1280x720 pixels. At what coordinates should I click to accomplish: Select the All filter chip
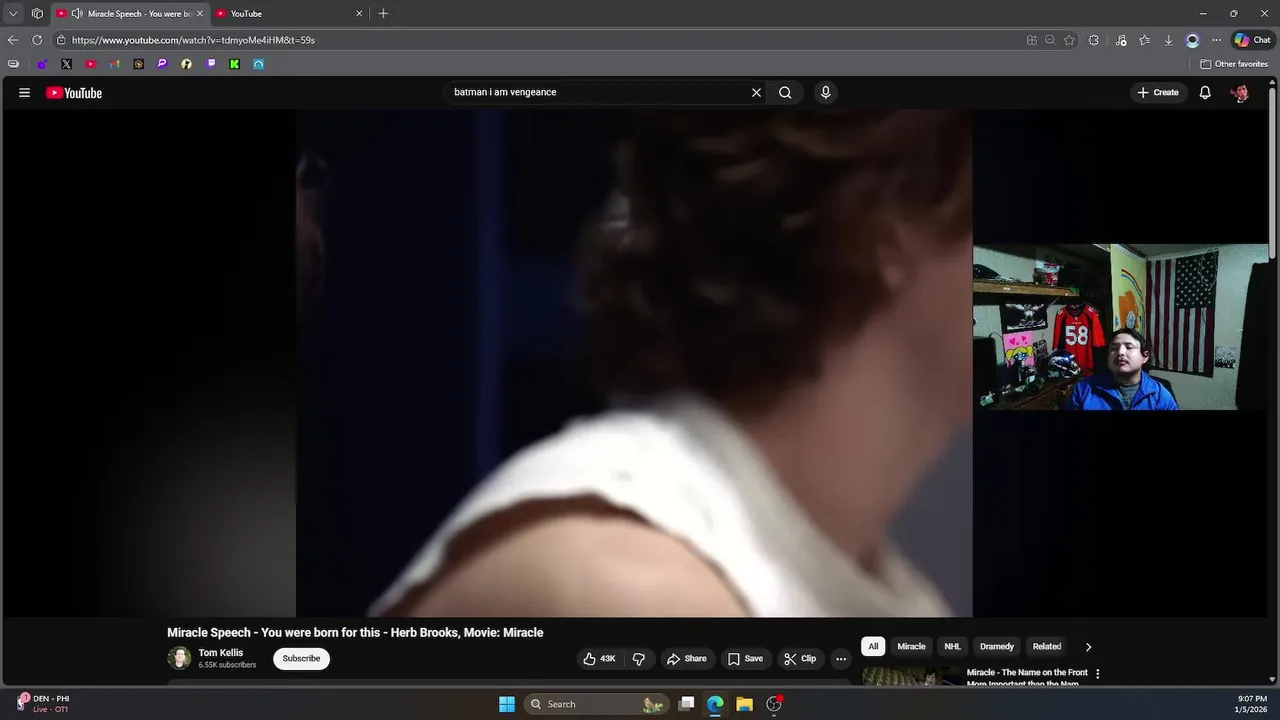(x=873, y=646)
